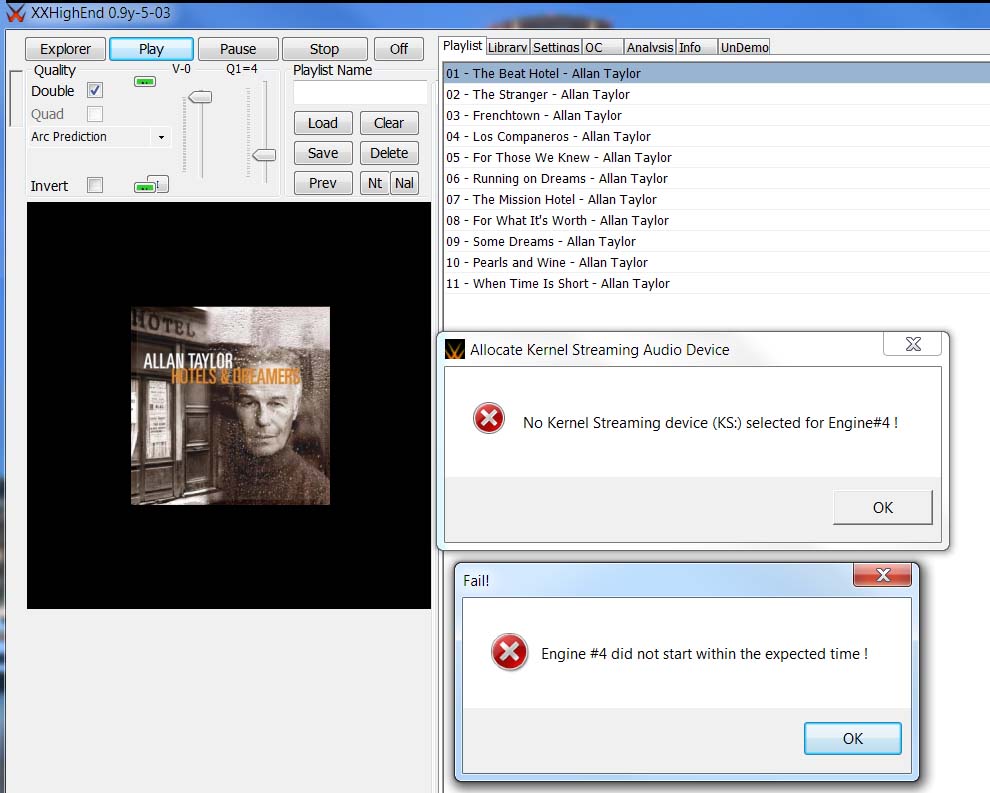Clear the playlist with Clear button
The height and width of the screenshot is (793, 990).
click(x=389, y=123)
